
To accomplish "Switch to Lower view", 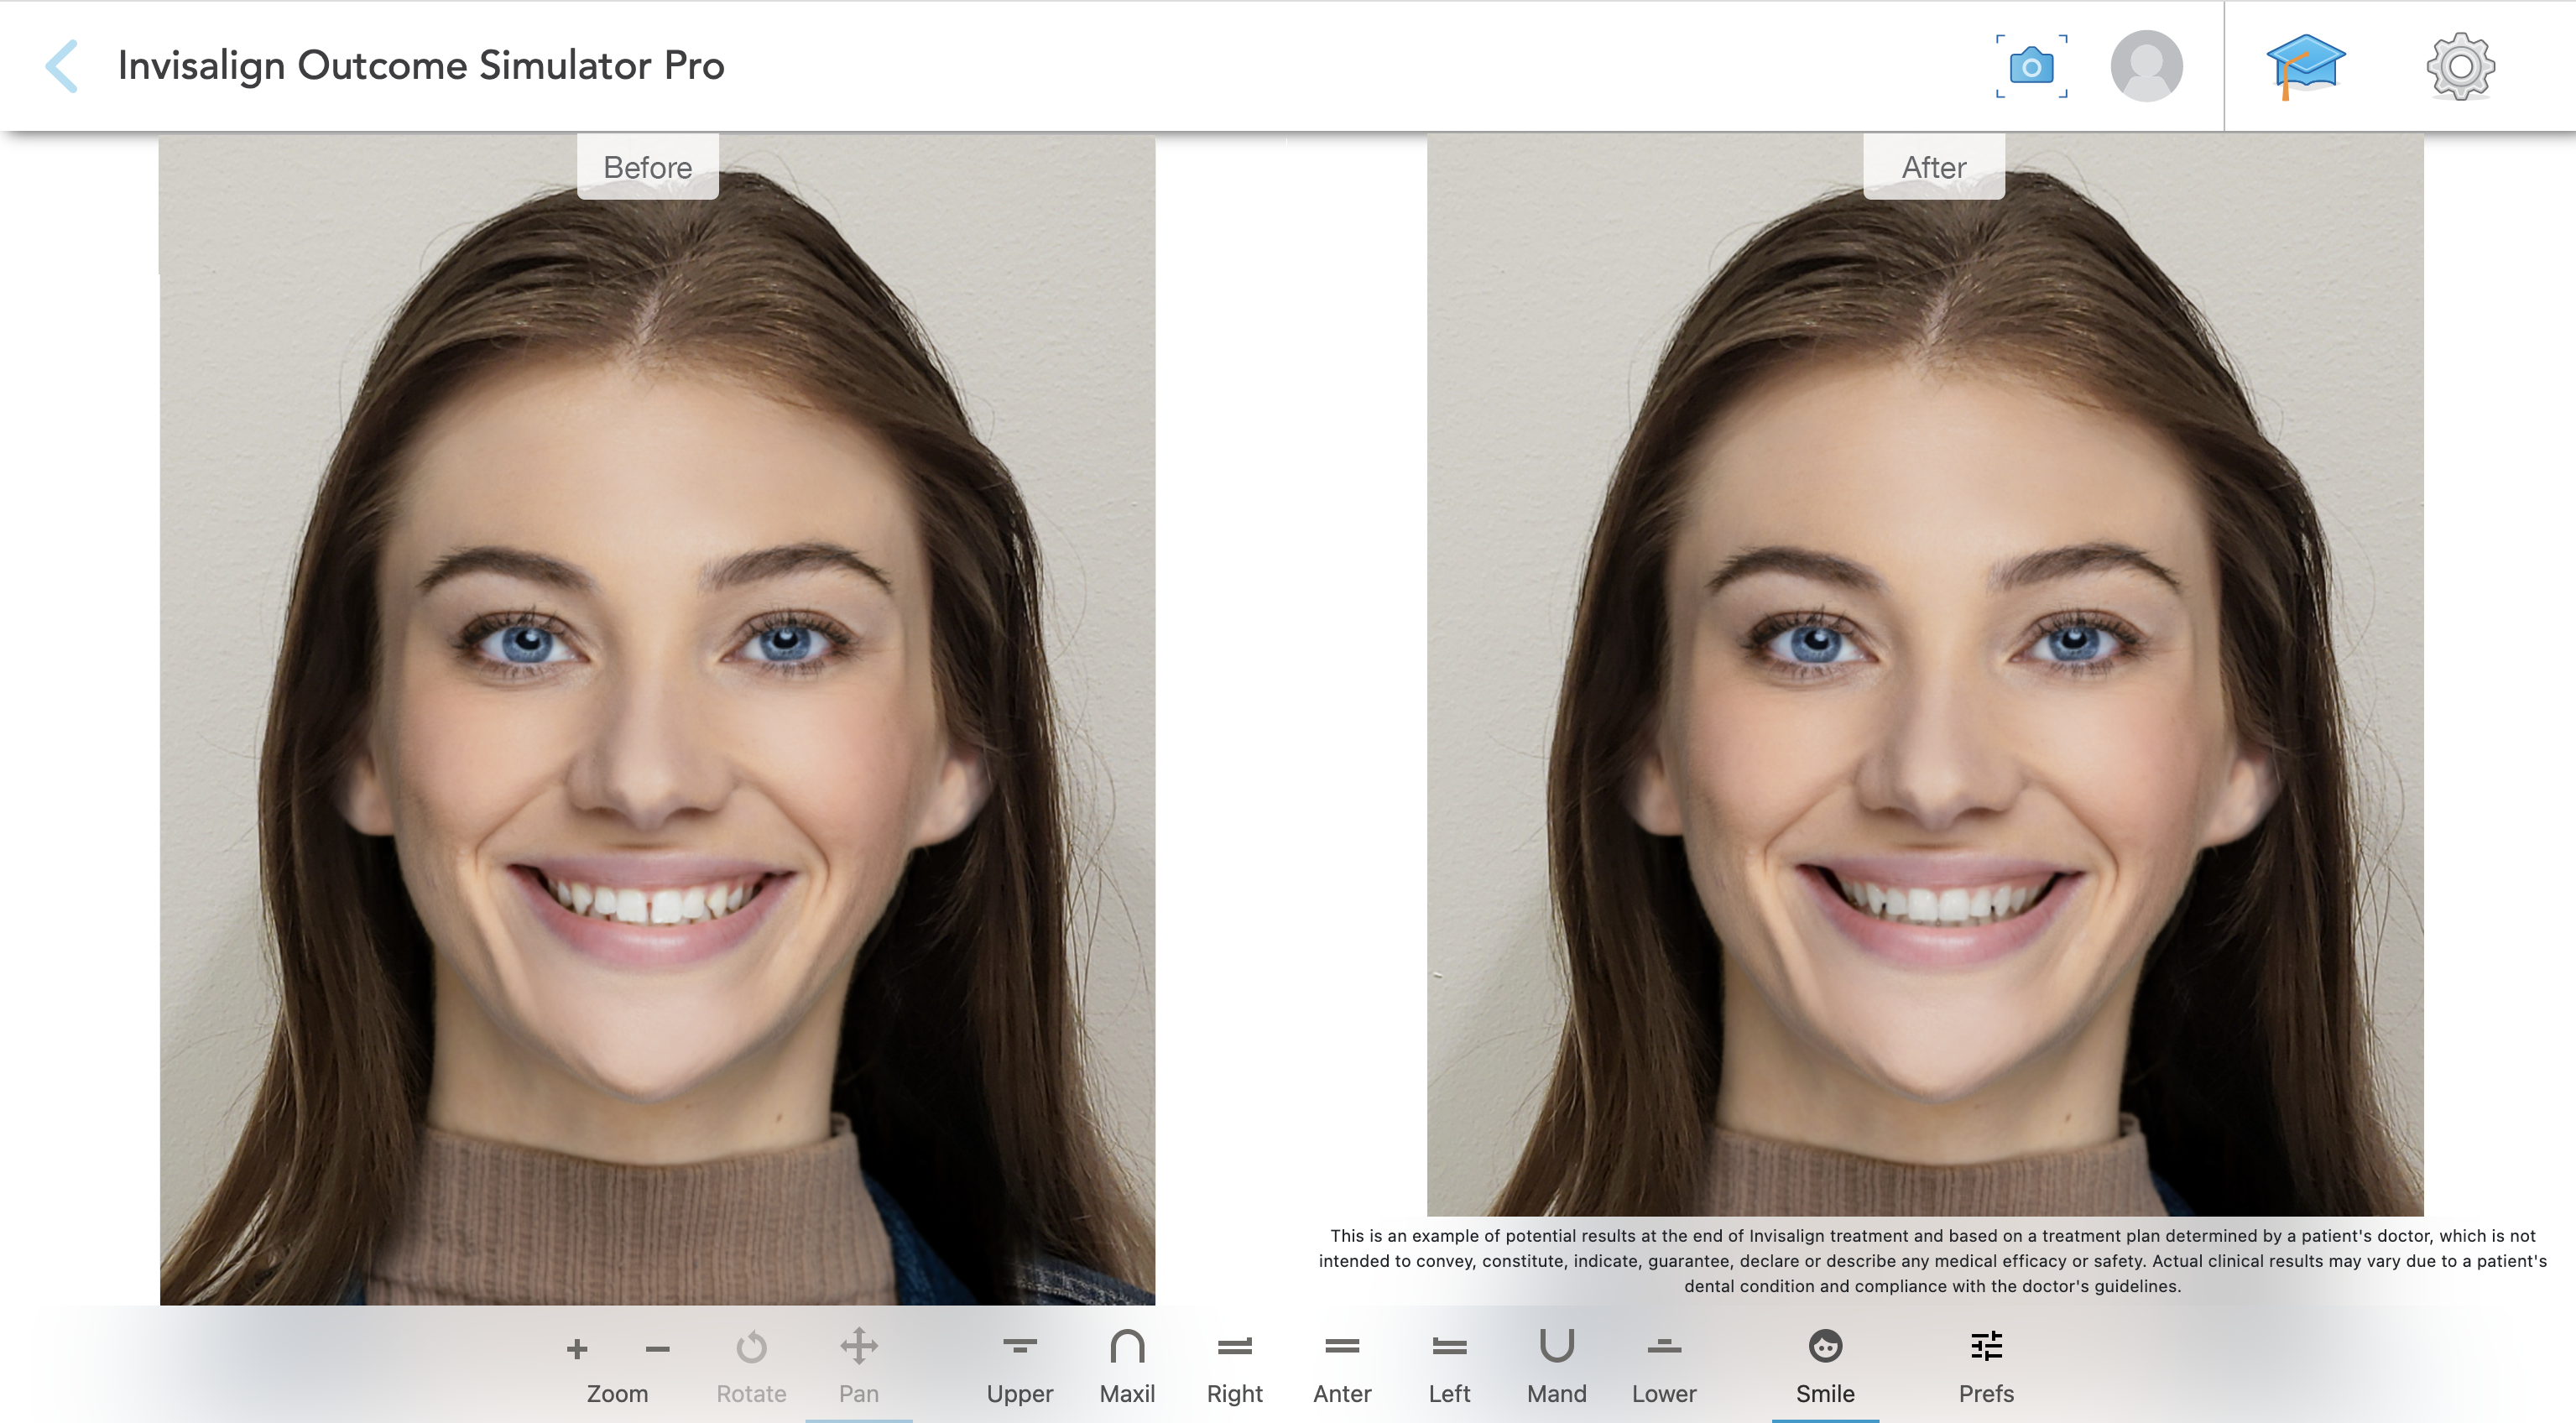I will tap(1664, 1365).
